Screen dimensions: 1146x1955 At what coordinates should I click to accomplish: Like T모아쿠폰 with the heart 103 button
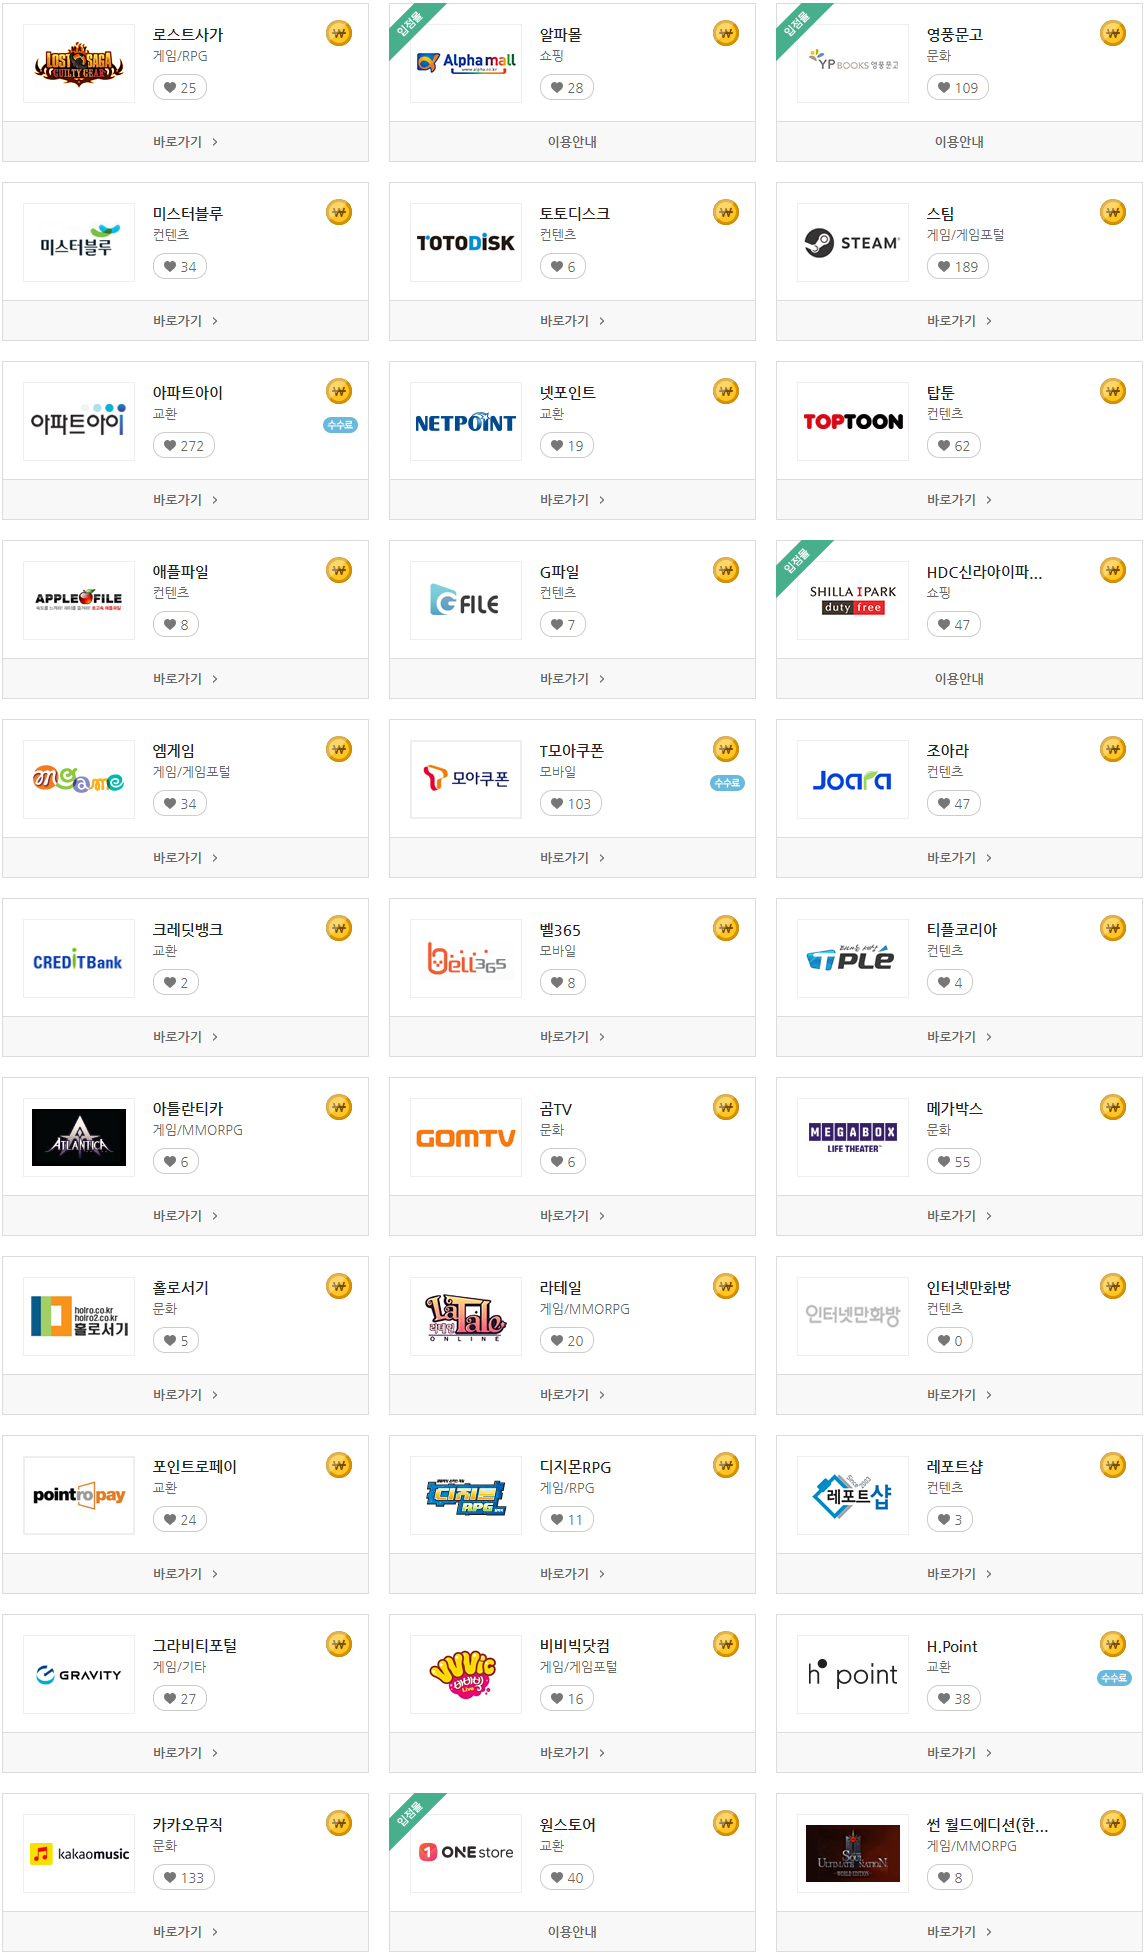(x=571, y=804)
